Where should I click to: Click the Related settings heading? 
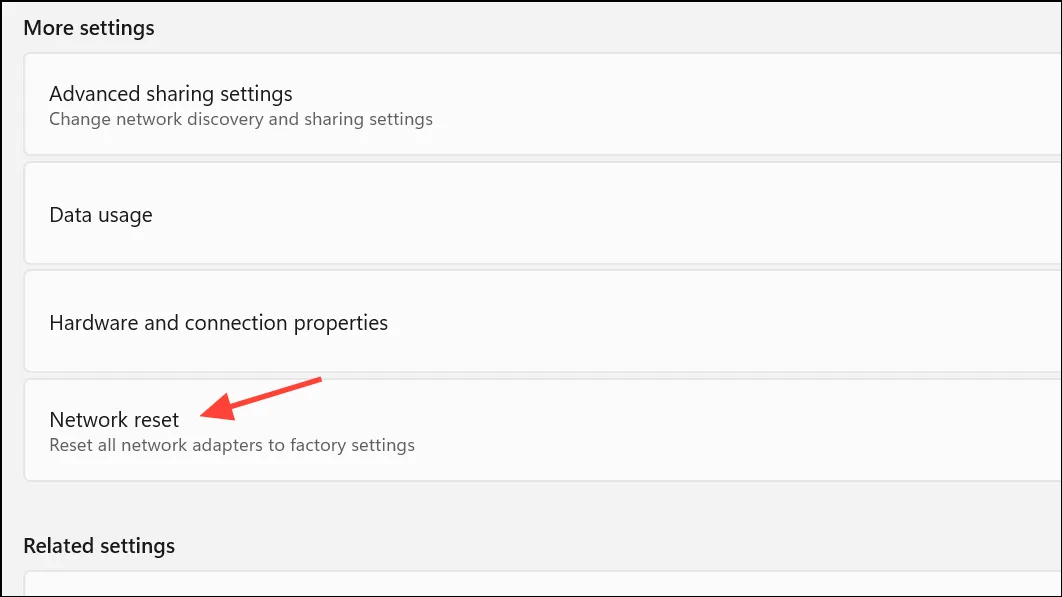[x=99, y=545]
